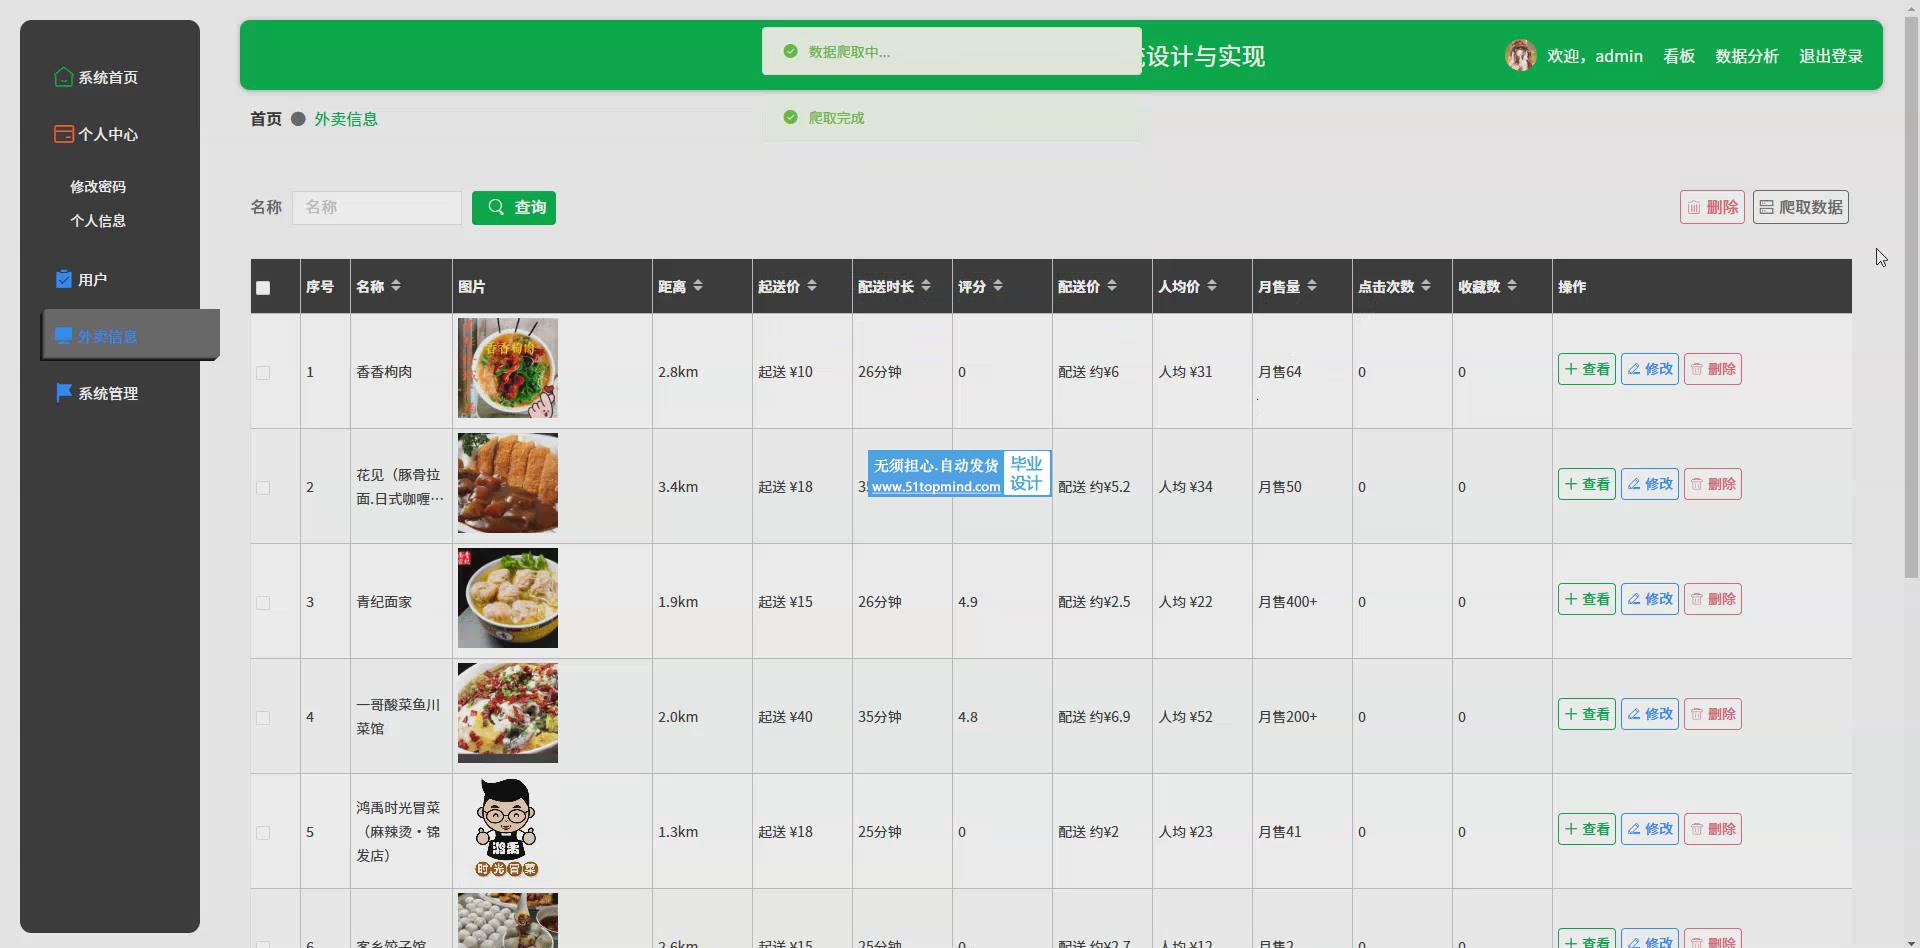Click 查看 button for 一哥酸菜鱼川菜馆
The height and width of the screenshot is (948, 1920).
(x=1586, y=714)
